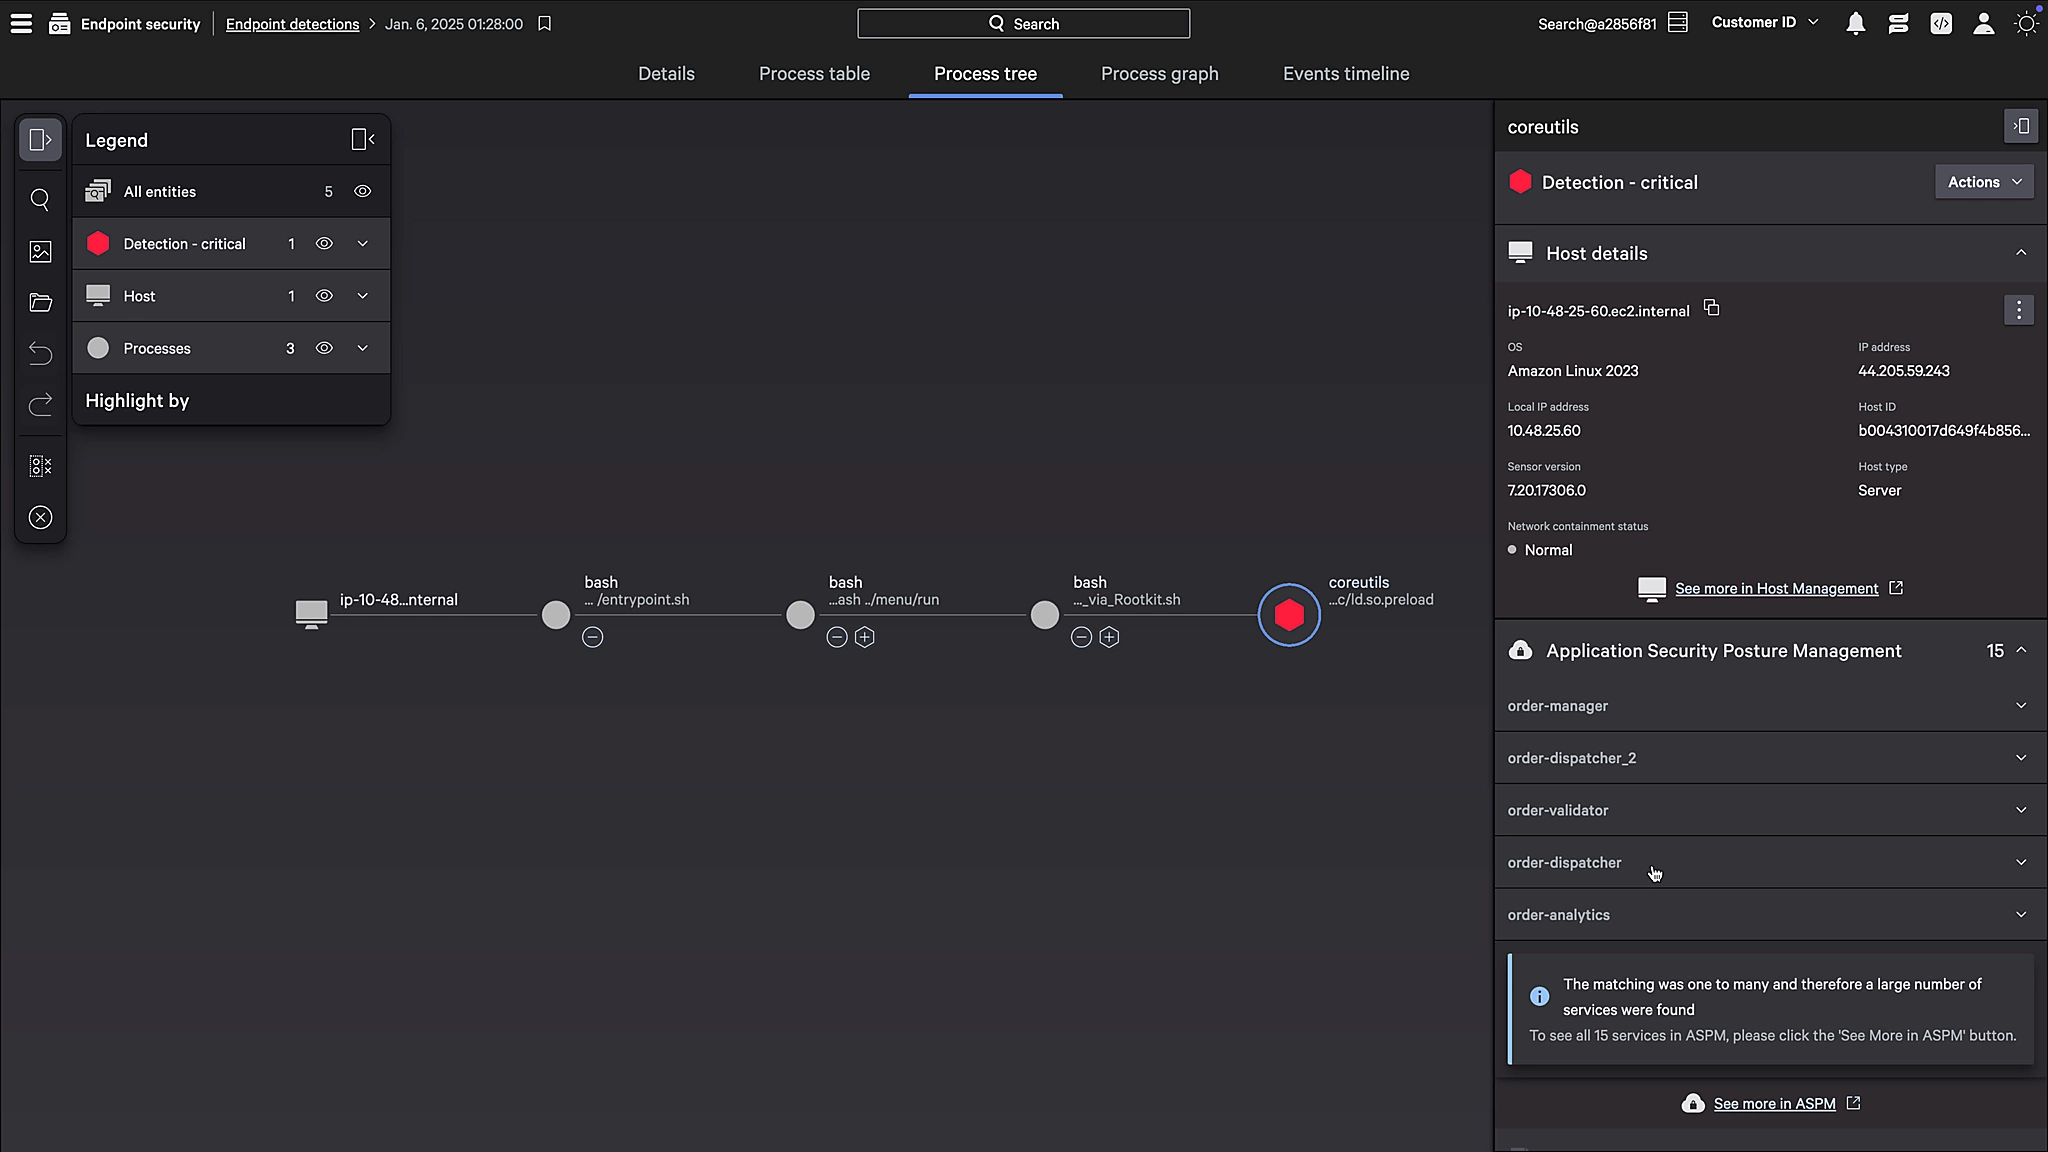Image resolution: width=2048 pixels, height=1152 pixels.
Task: Toggle visibility of All entities
Action: point(363,191)
